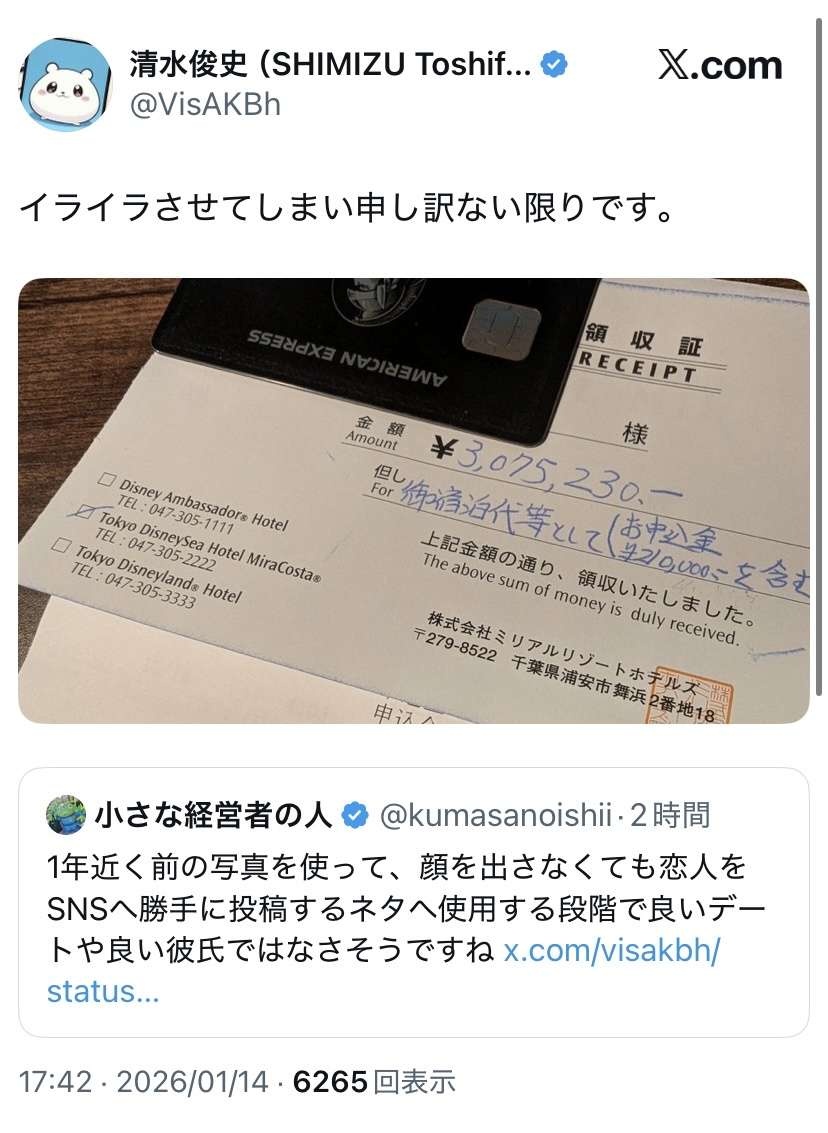828x1133 pixels.
Task: Click the Disney Ambassador Hotel checkbox in photo
Action: [x=107, y=479]
